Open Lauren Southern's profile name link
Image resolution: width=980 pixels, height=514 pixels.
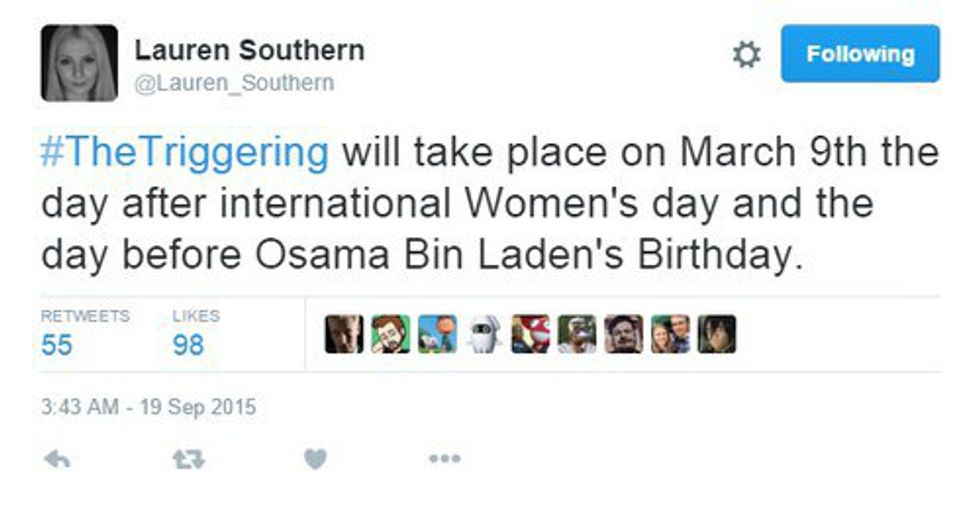click(x=249, y=50)
